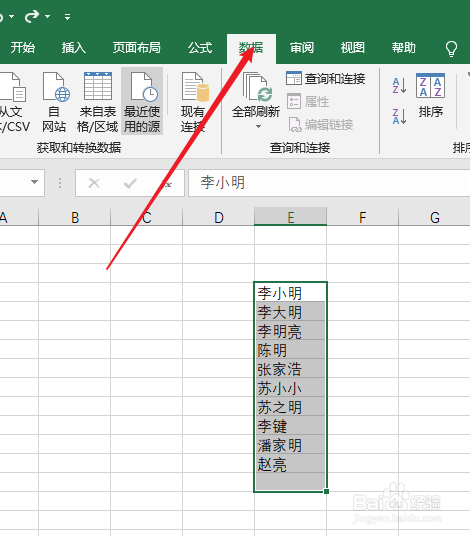The width and height of the screenshot is (470, 536).
Task: Sort ascending with A-Z icon
Action: tap(399, 86)
